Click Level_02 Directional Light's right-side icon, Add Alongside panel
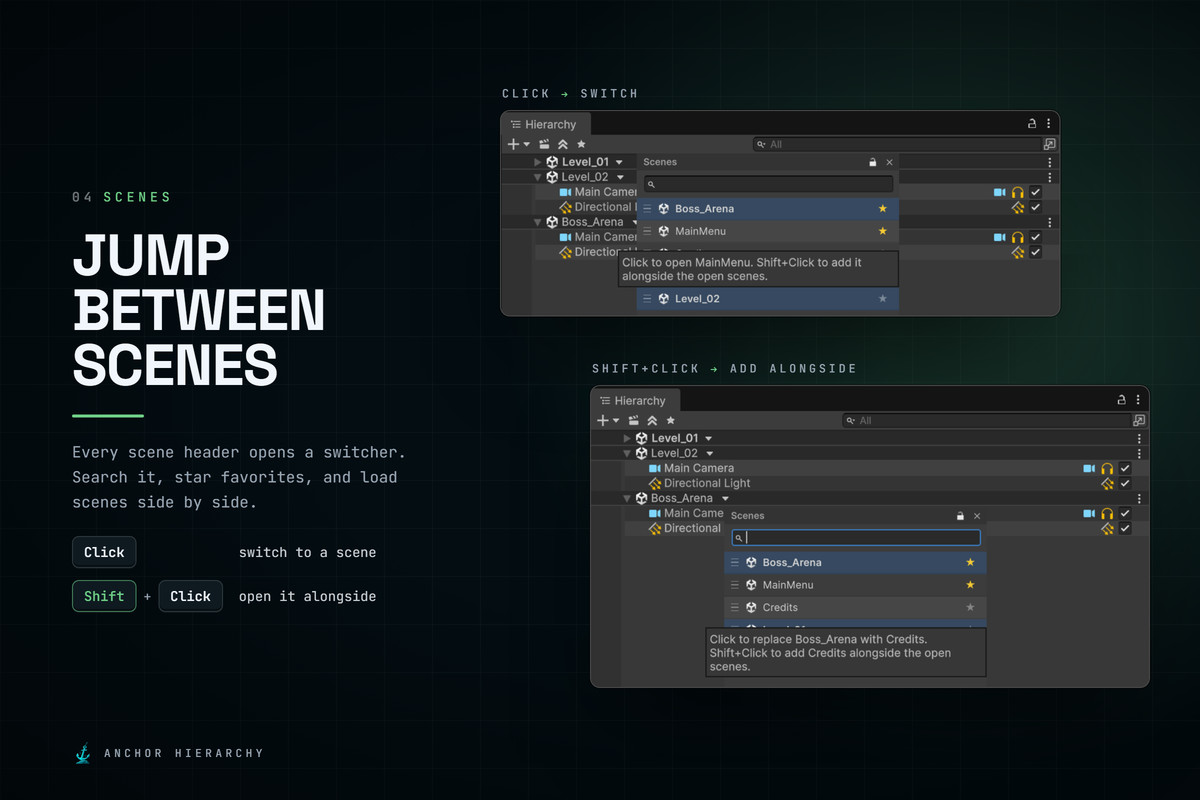Image resolution: width=1200 pixels, height=800 pixels. [x=1107, y=483]
